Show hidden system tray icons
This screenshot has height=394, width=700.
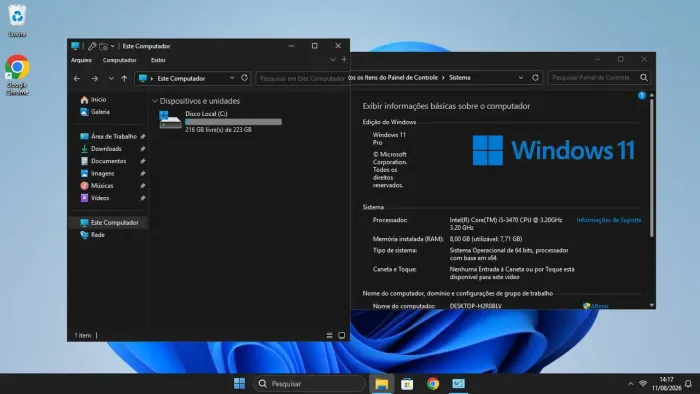(x=630, y=384)
